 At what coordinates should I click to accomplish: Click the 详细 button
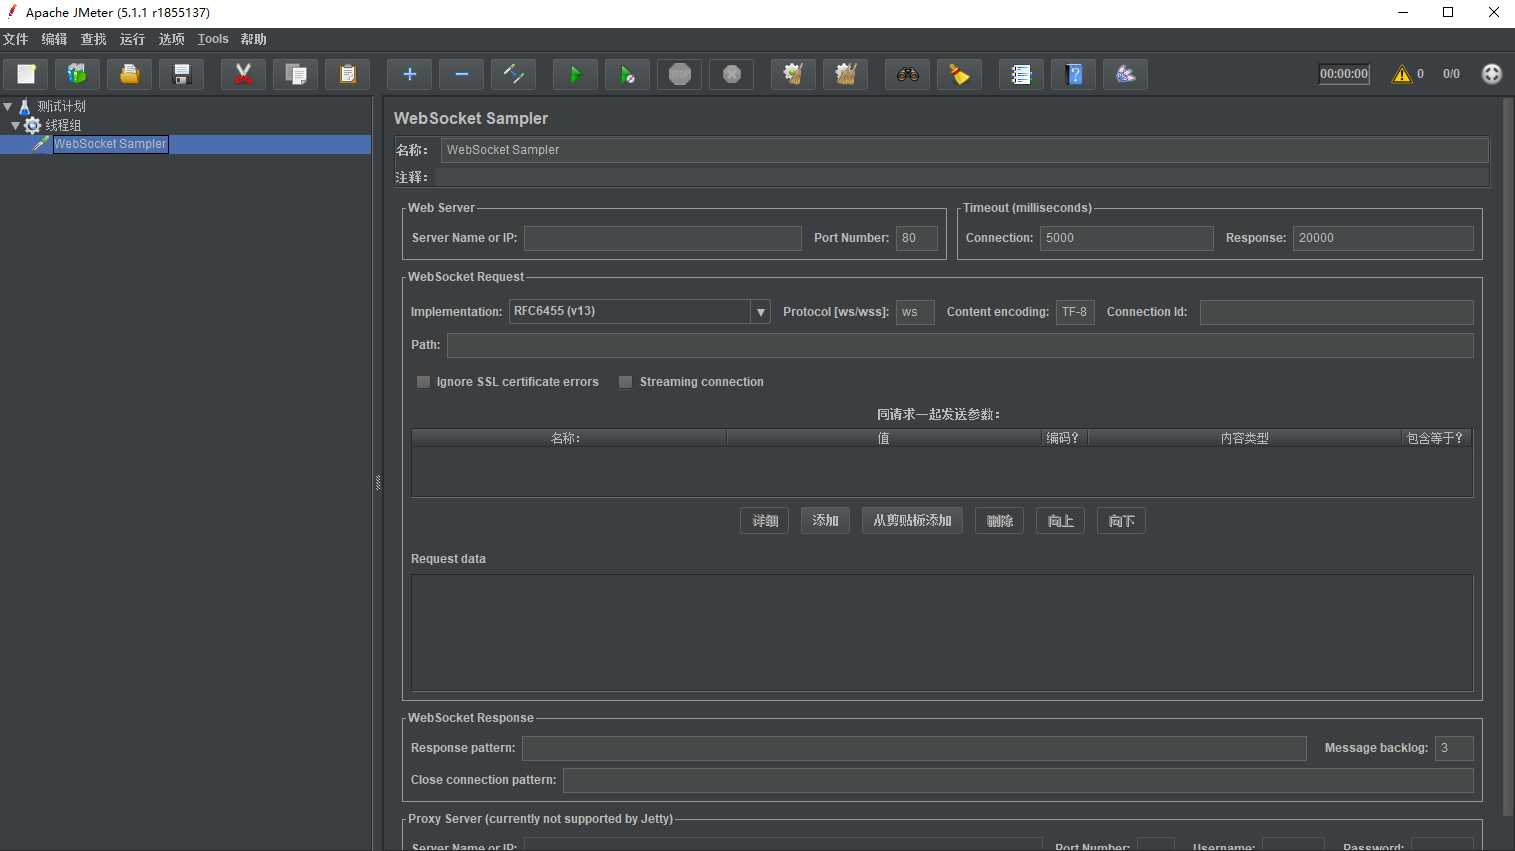coord(765,521)
